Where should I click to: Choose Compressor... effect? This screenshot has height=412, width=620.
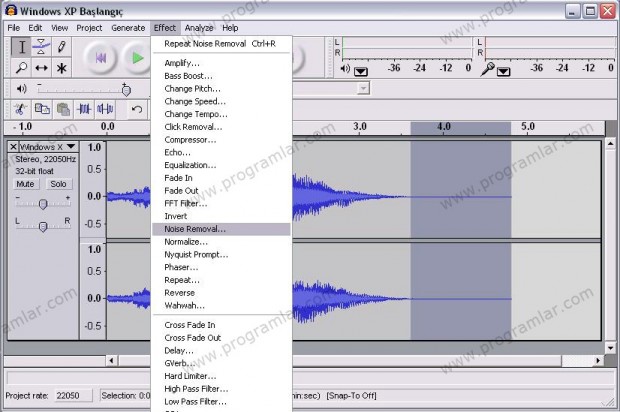221,140
